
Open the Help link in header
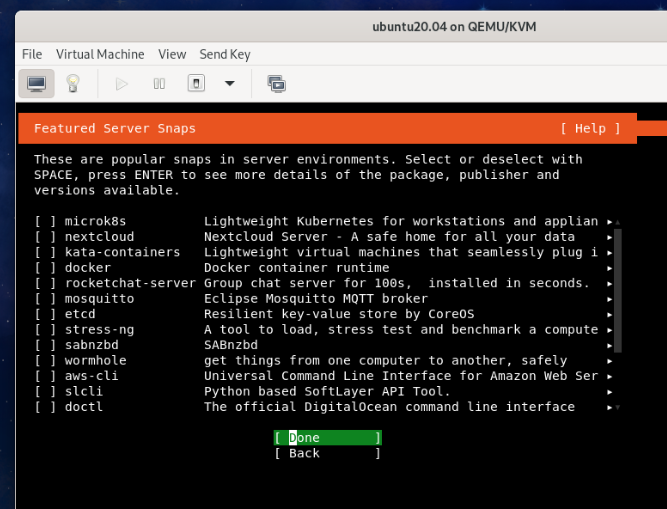click(590, 128)
